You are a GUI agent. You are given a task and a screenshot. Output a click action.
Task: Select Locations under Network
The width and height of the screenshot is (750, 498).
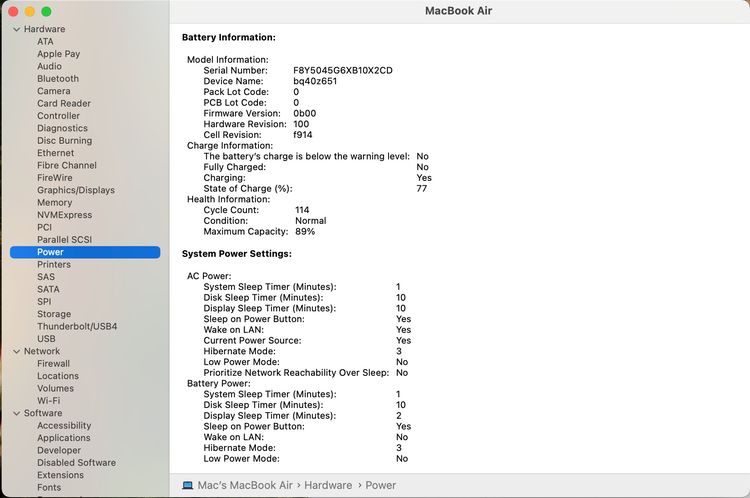point(58,376)
